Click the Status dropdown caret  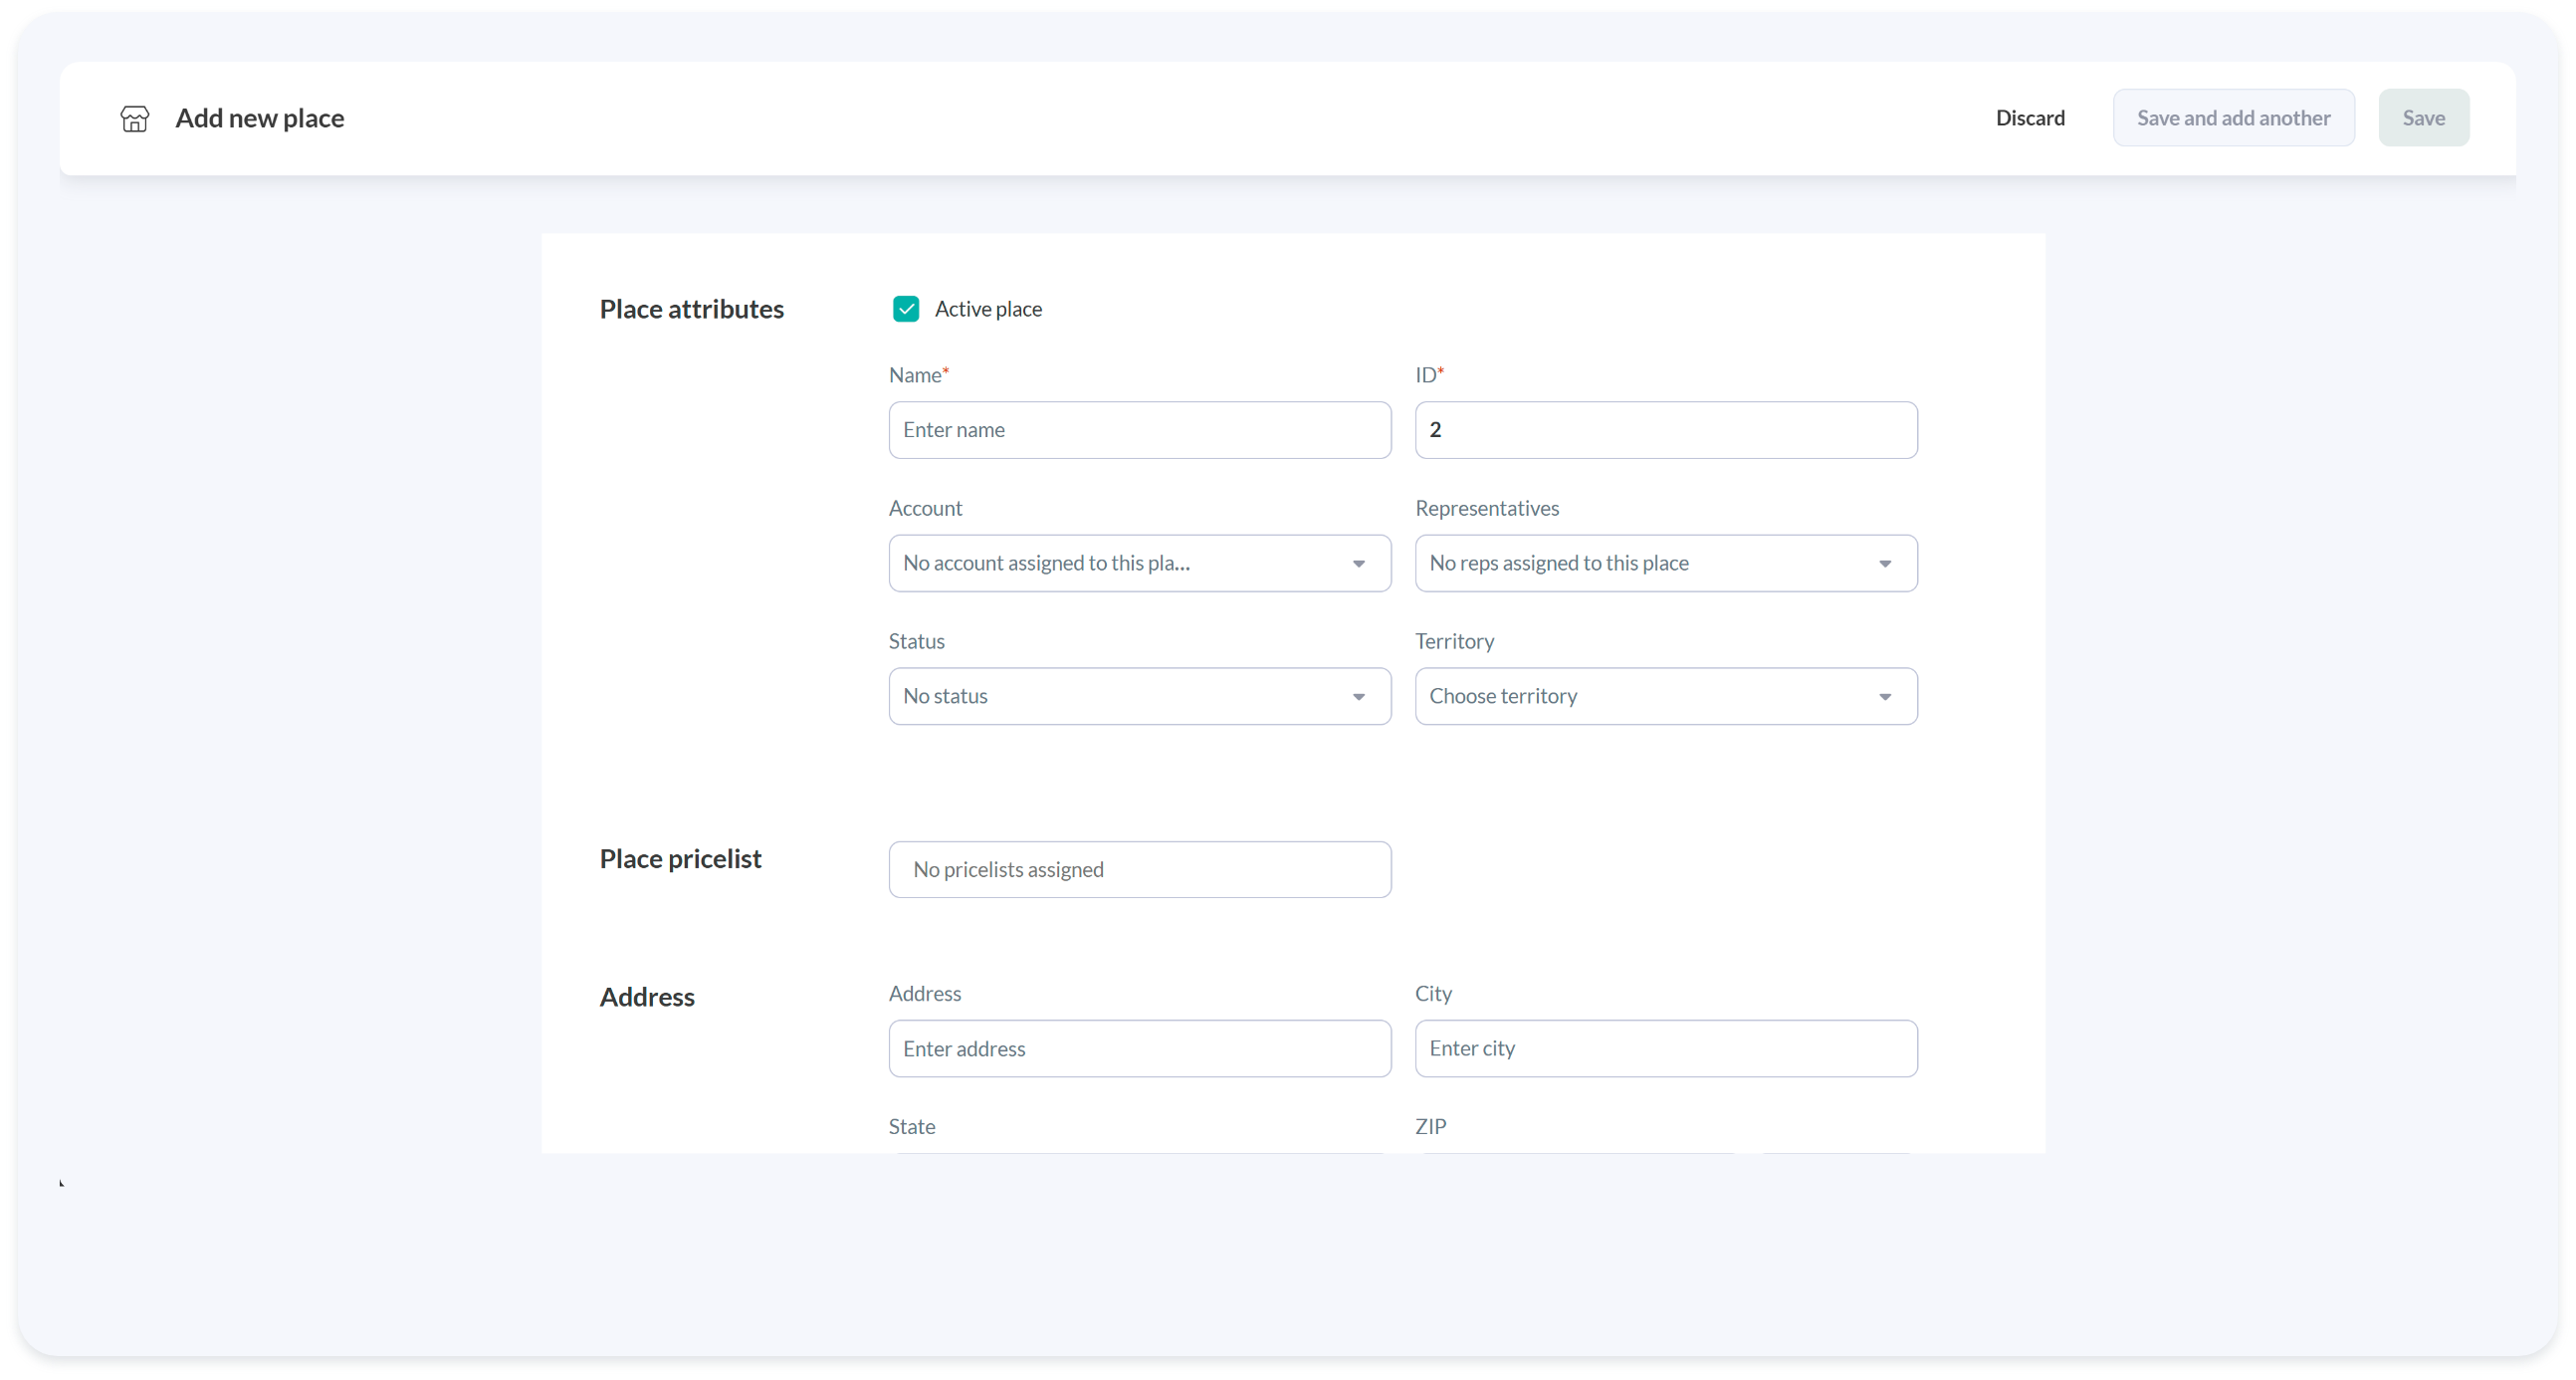click(x=1358, y=697)
